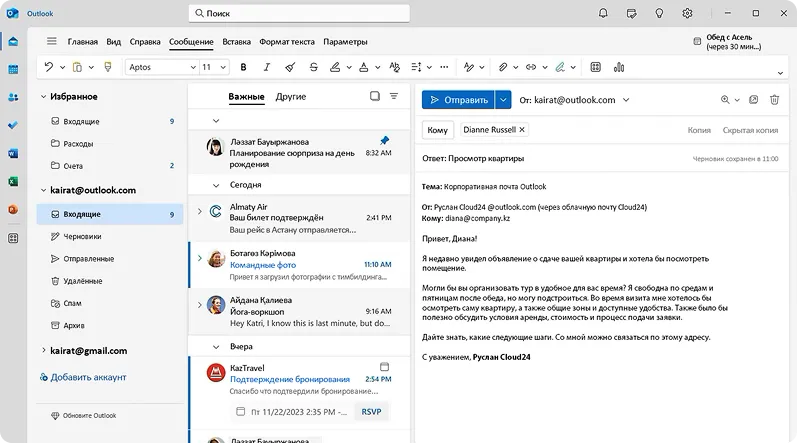Open more formatting options ellipsis
The height and width of the screenshot is (443, 797).
[444, 67]
